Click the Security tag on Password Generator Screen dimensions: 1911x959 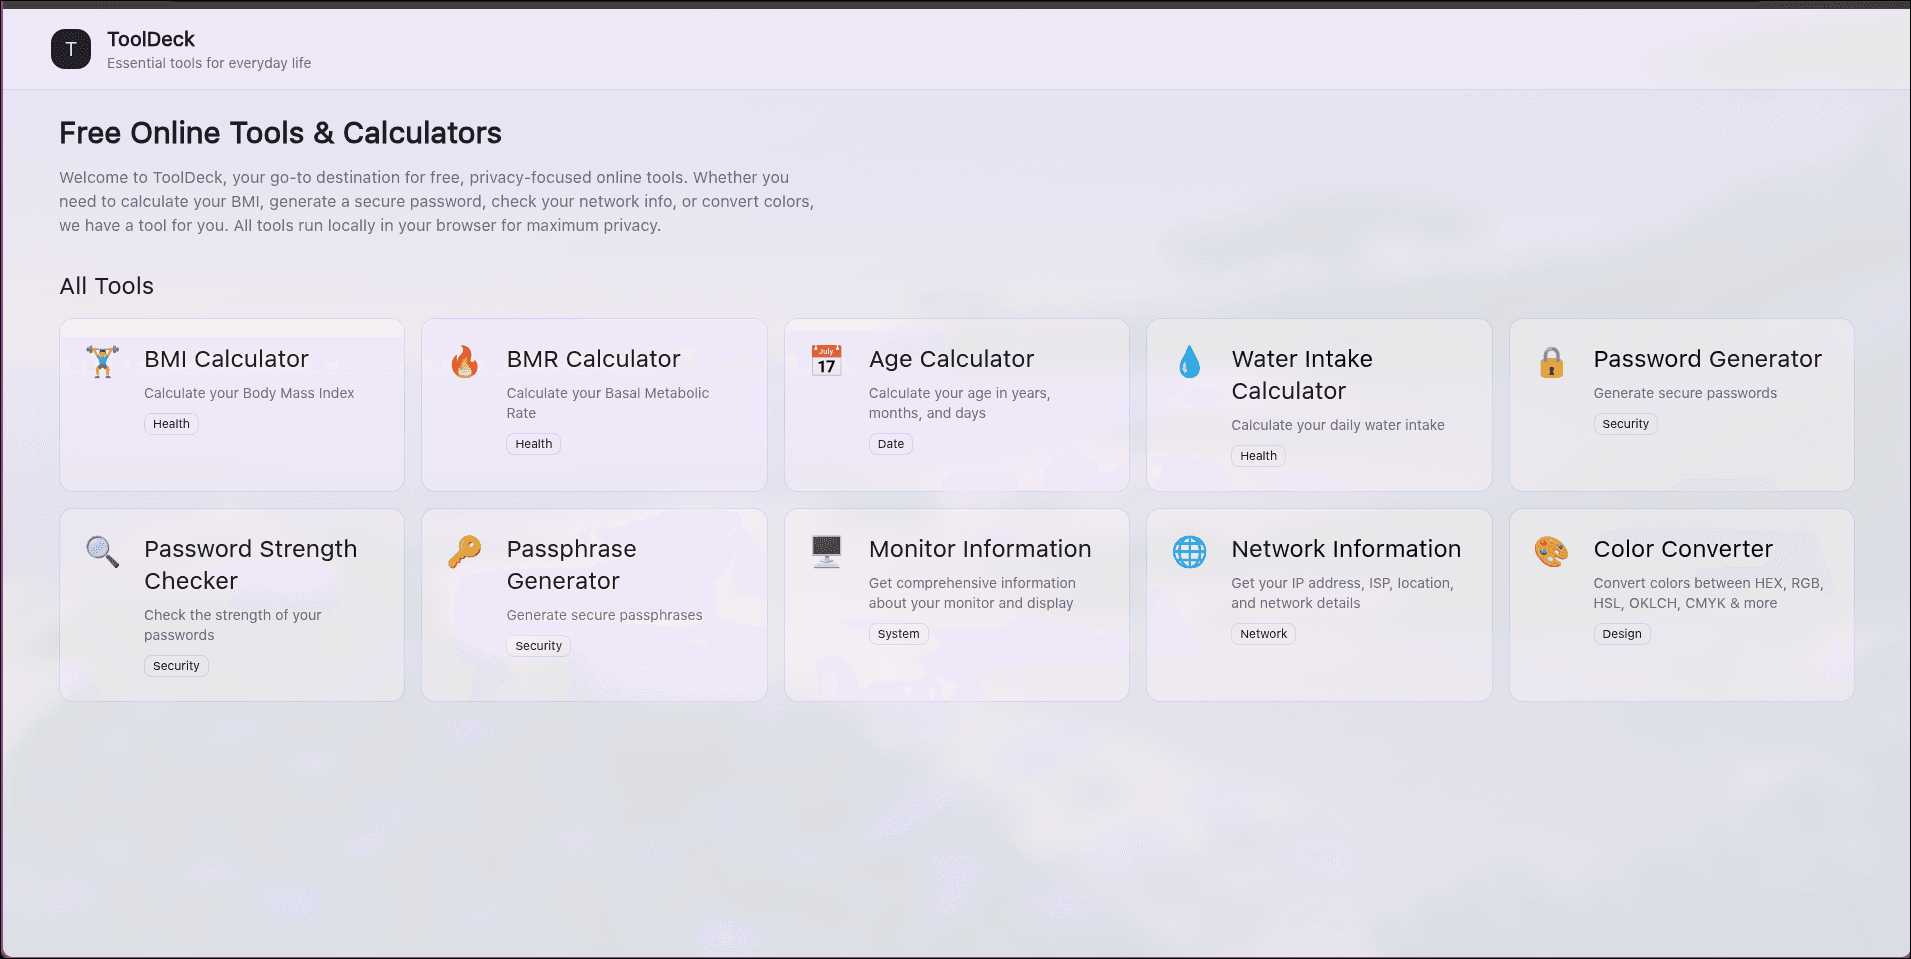1625,424
